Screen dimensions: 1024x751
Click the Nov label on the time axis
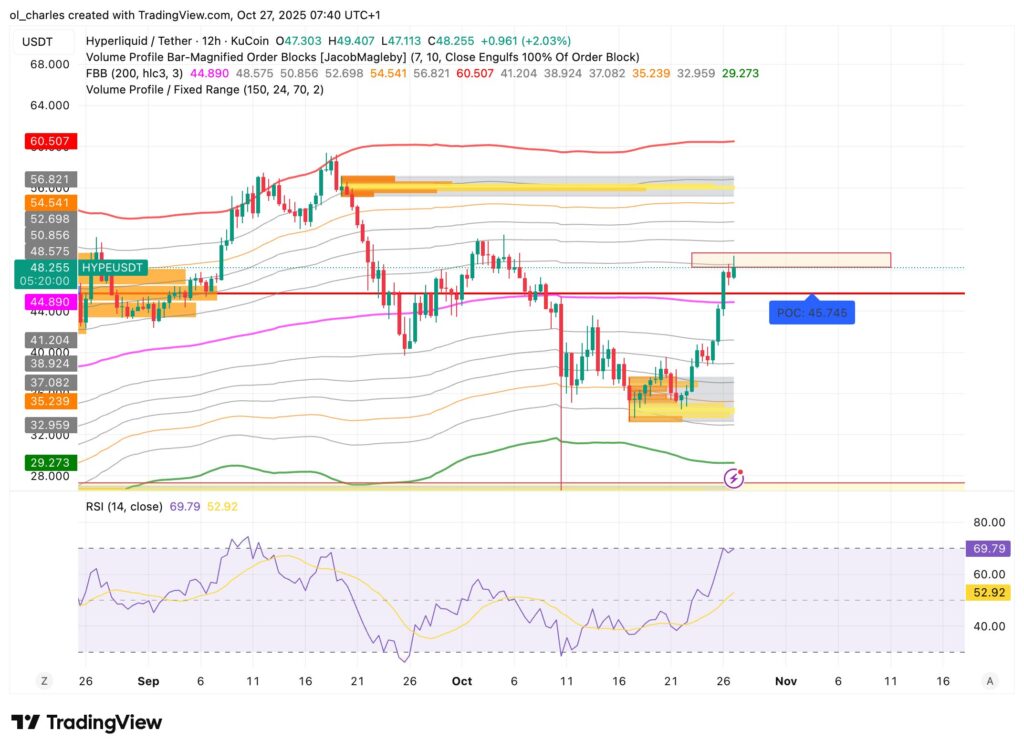point(785,680)
